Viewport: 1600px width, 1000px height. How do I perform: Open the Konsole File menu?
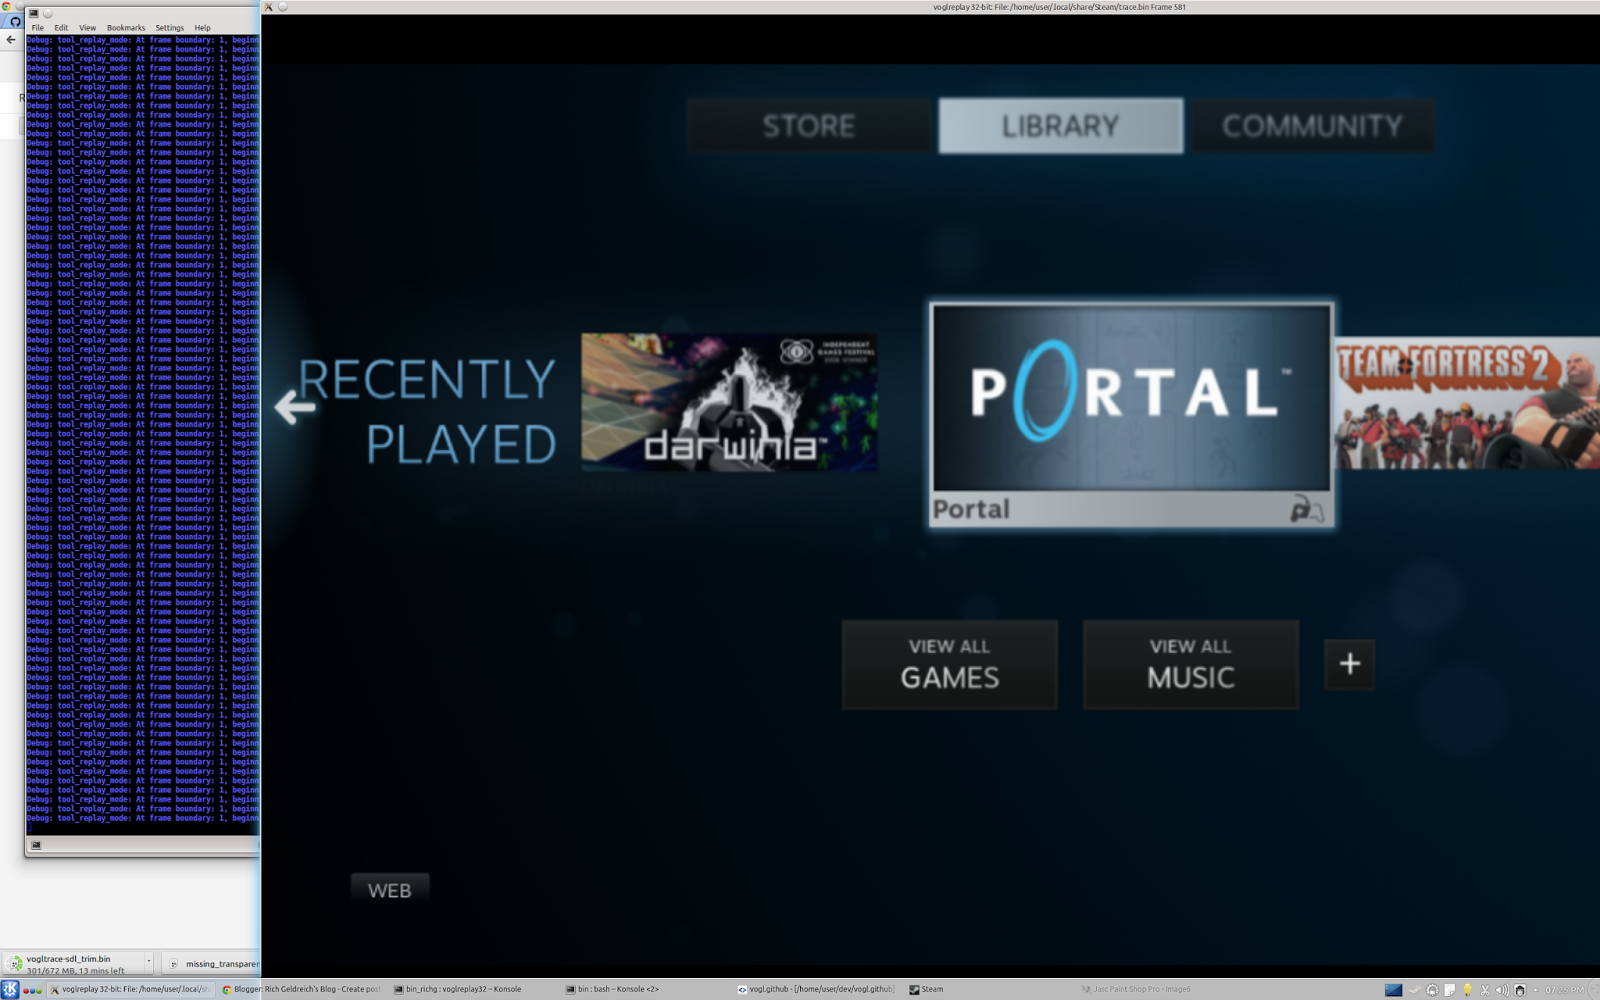38,28
